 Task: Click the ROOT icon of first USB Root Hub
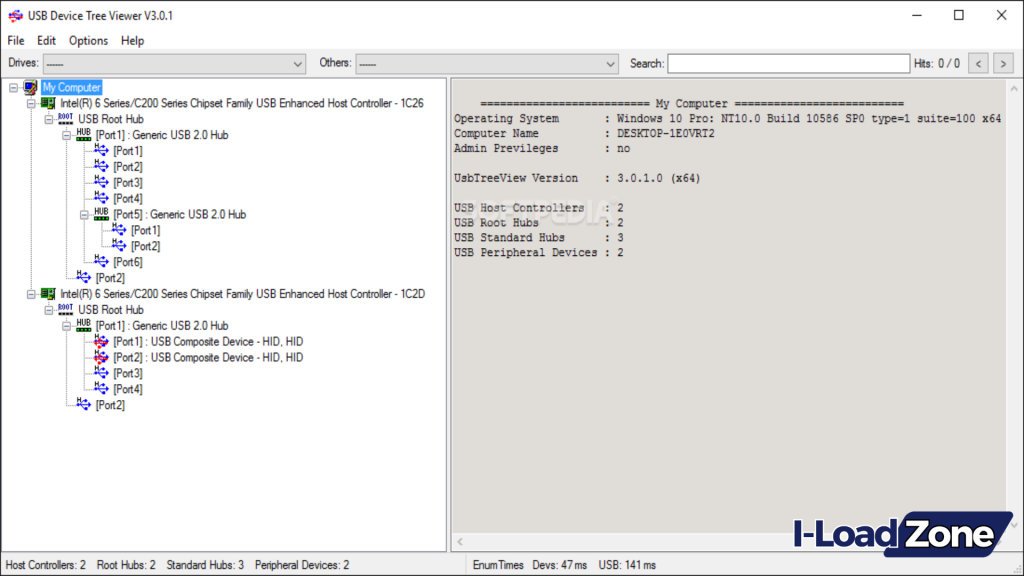pos(64,119)
